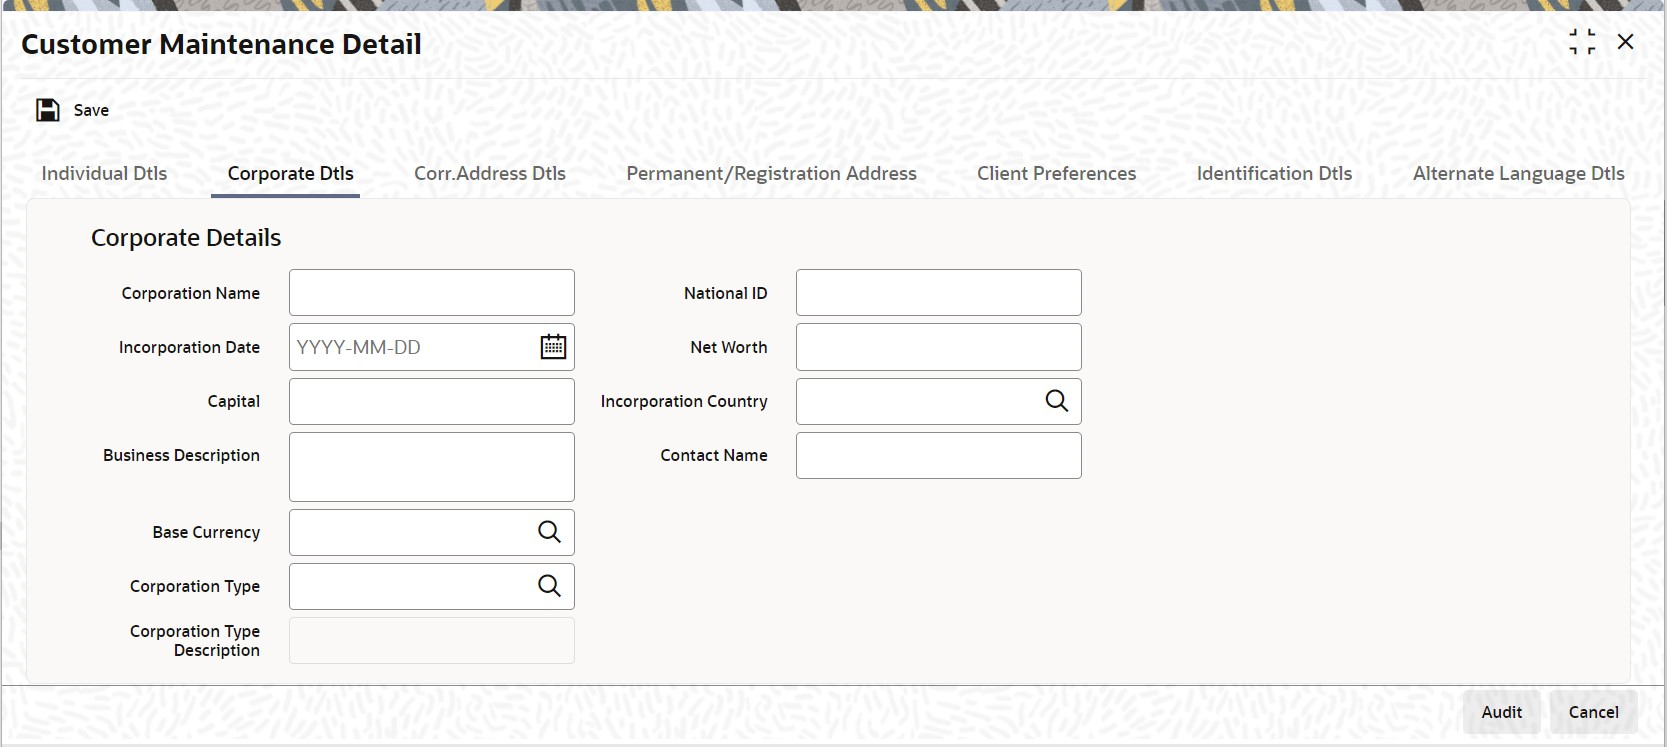Collapse the dialog using the minimize-view icon
The width and height of the screenshot is (1667, 747).
[x=1582, y=42]
